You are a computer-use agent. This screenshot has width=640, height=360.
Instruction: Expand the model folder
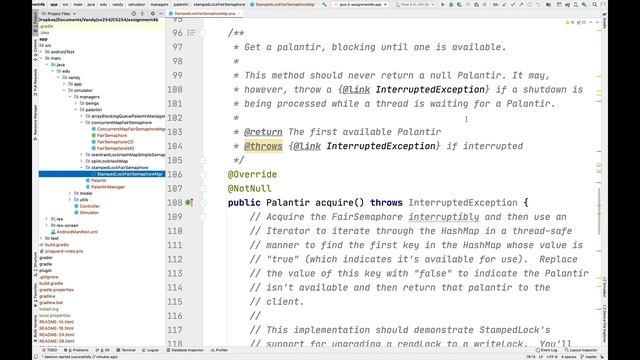(70, 193)
